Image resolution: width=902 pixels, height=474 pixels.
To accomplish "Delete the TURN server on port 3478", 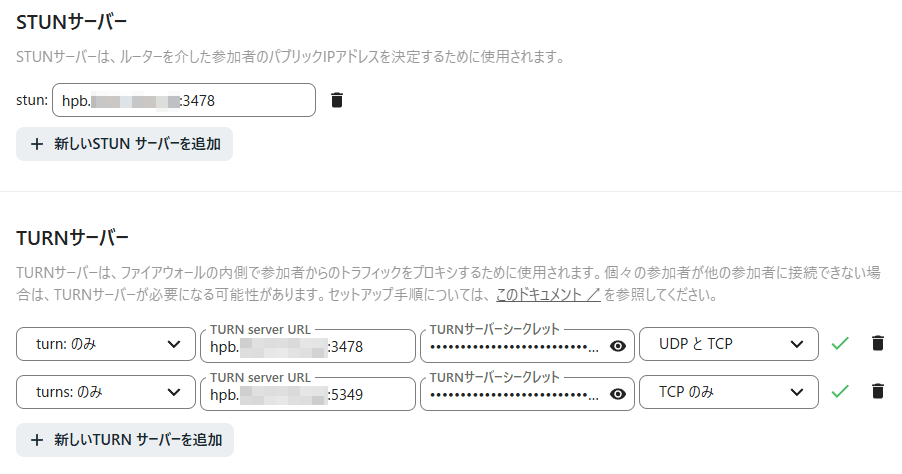I will point(877,343).
